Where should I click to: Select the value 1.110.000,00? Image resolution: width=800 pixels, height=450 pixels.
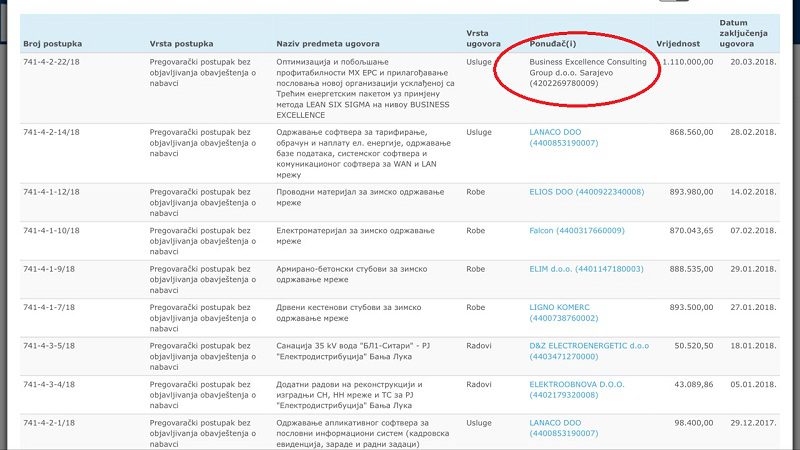point(688,62)
